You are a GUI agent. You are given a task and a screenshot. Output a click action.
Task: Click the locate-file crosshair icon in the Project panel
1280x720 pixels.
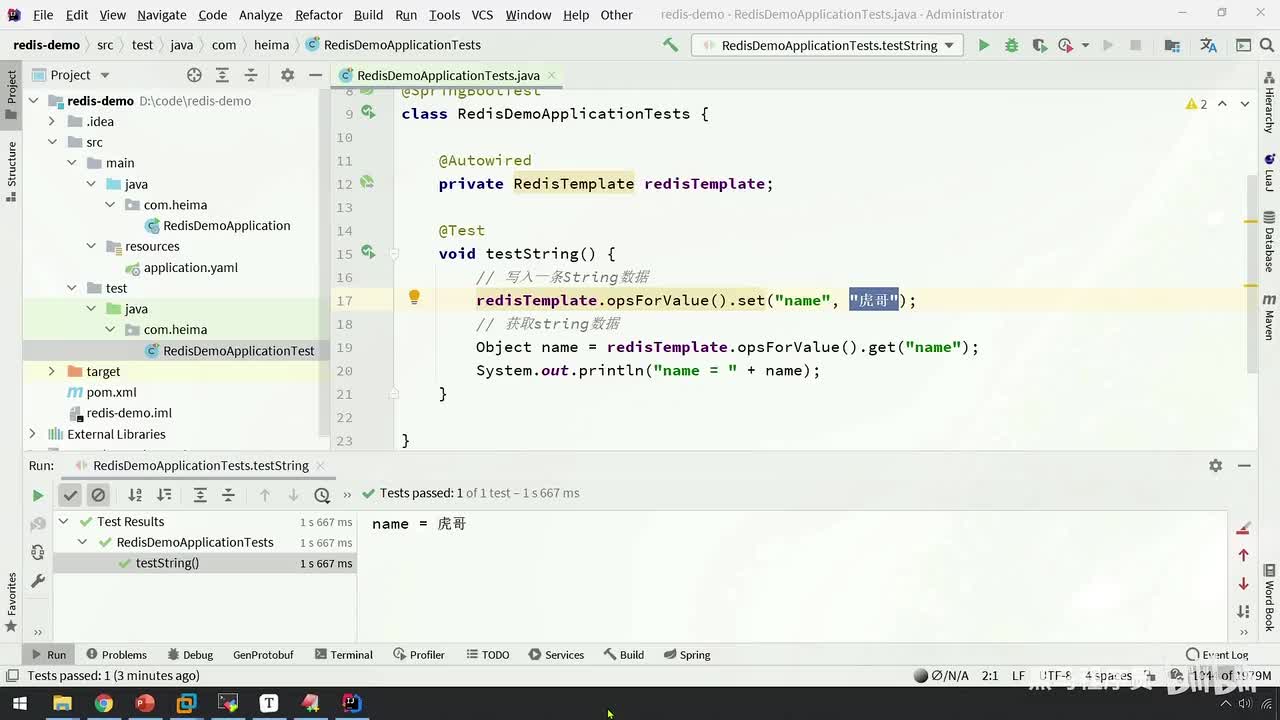194,75
